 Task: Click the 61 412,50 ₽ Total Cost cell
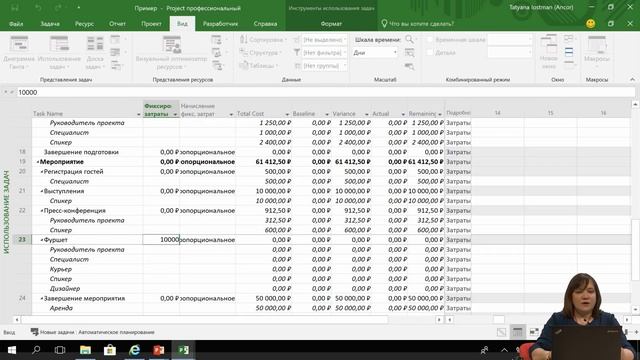pyautogui.click(x=273, y=162)
